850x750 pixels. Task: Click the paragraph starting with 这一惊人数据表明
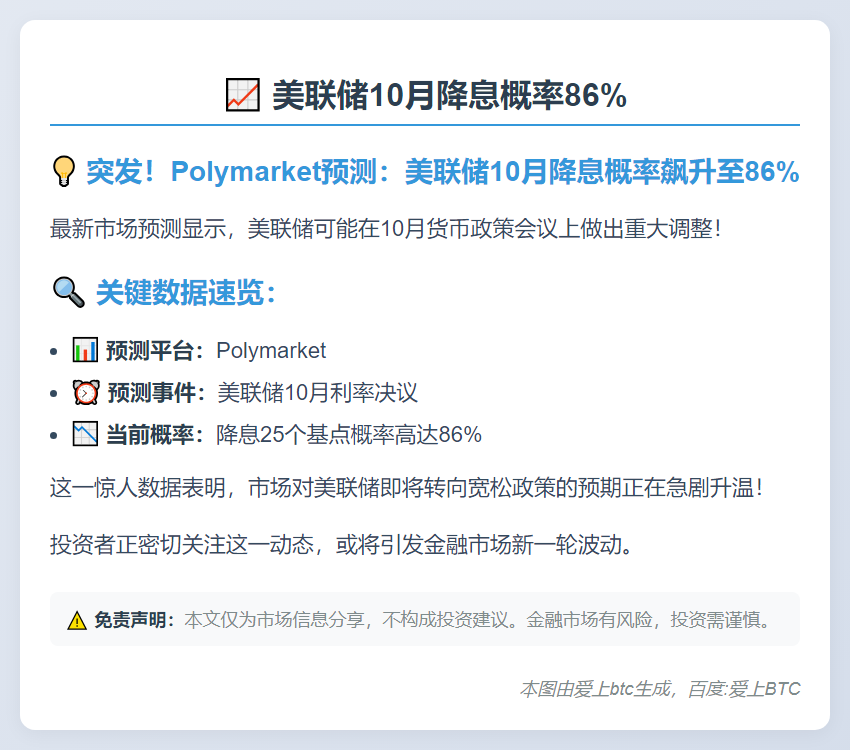tap(408, 489)
